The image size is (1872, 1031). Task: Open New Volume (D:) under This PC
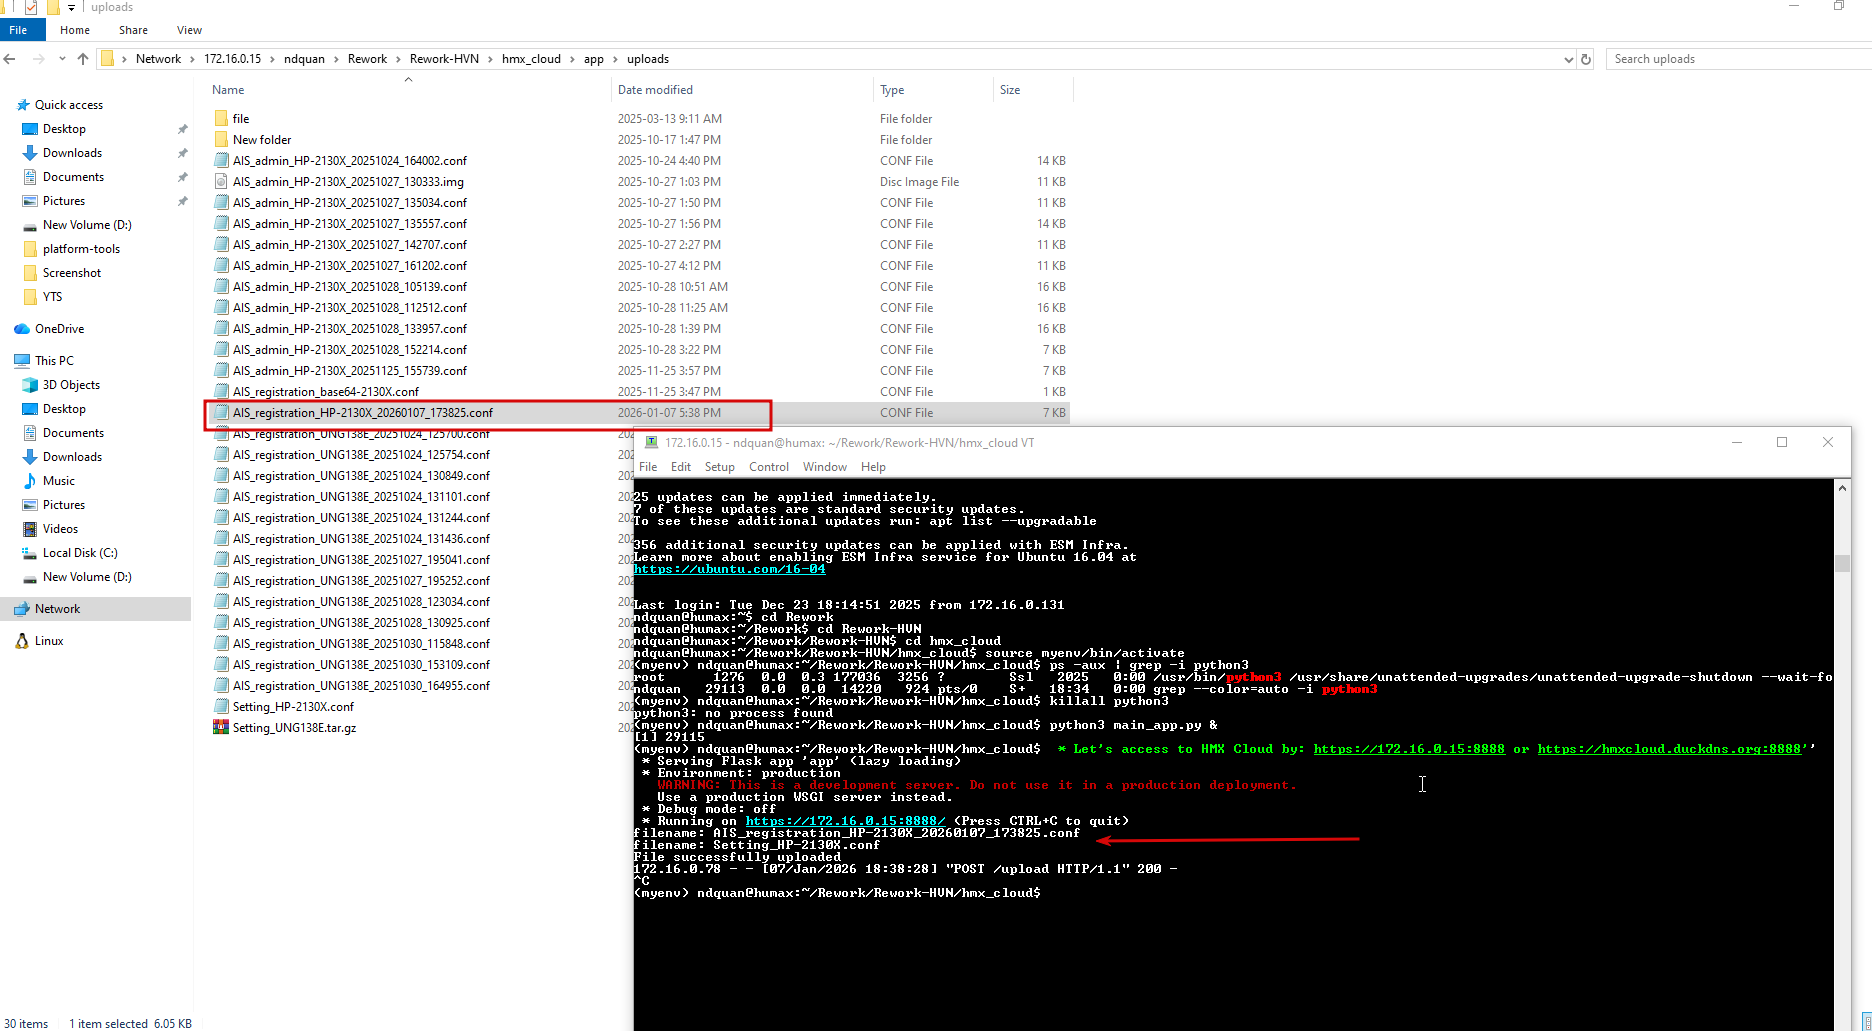(87, 577)
